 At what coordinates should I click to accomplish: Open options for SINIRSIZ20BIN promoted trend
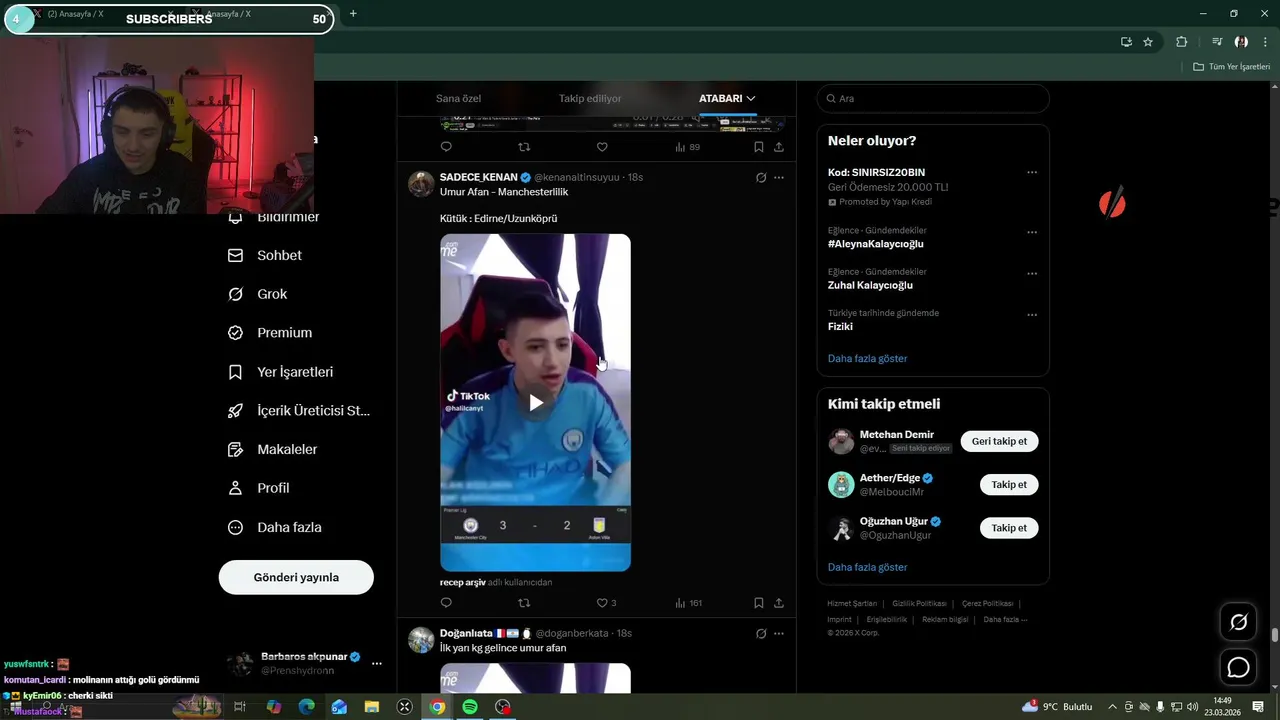tap(1032, 173)
